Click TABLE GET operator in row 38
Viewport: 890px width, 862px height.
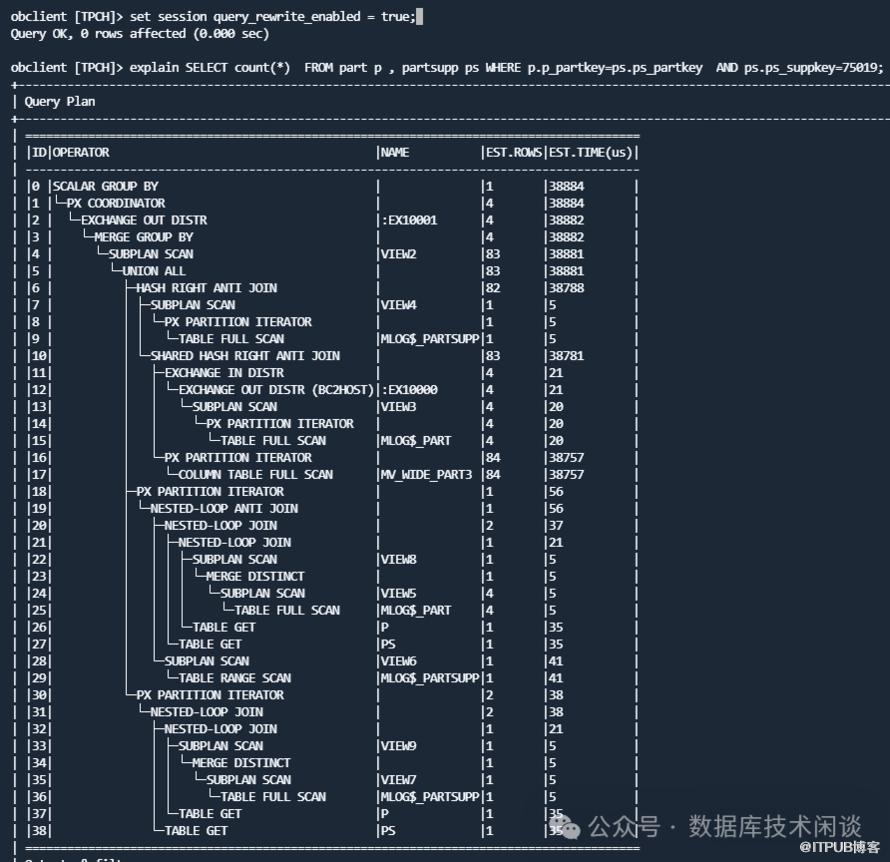(196, 831)
